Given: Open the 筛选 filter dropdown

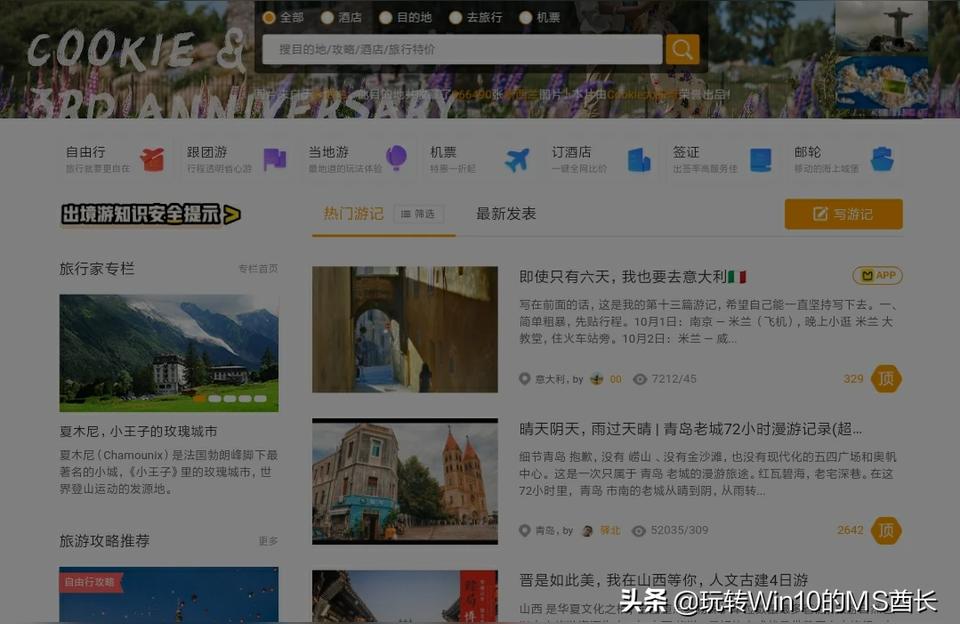Looking at the screenshot, I should coord(419,214).
